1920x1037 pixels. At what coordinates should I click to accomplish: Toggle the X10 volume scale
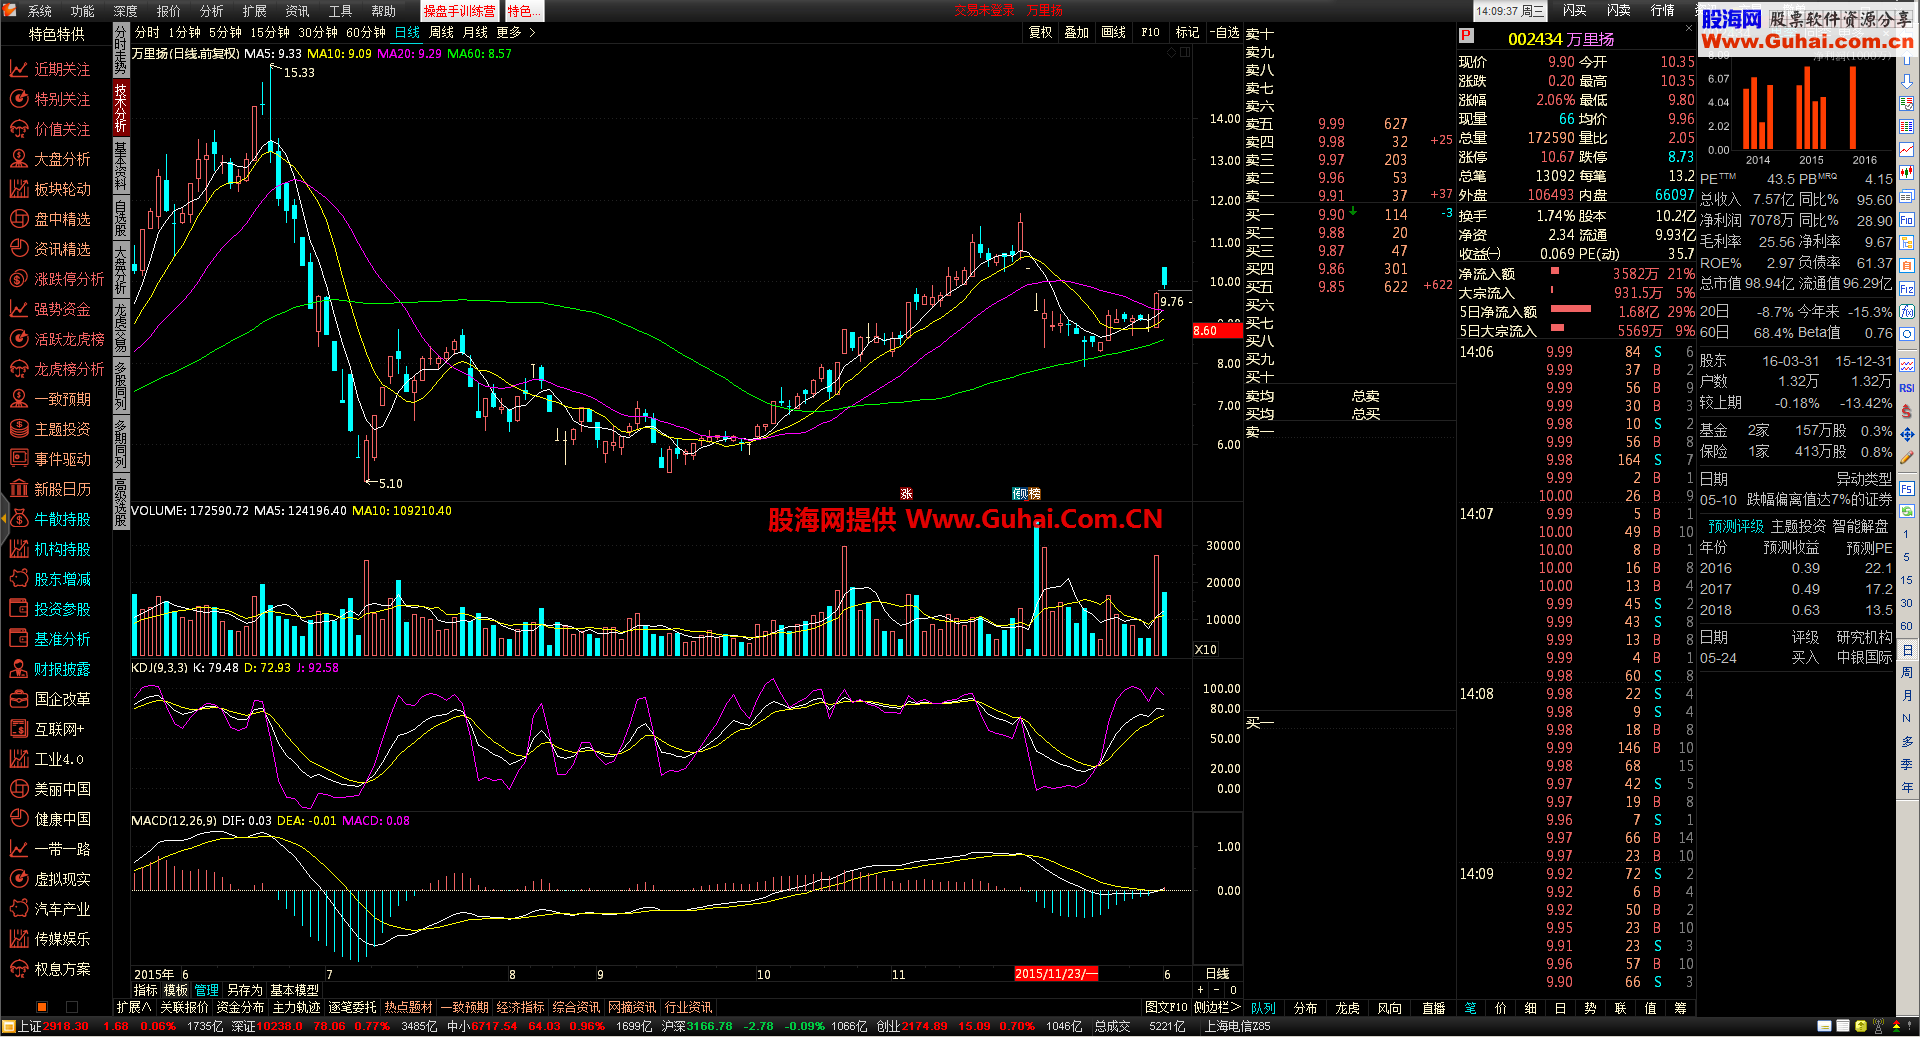tap(1206, 649)
